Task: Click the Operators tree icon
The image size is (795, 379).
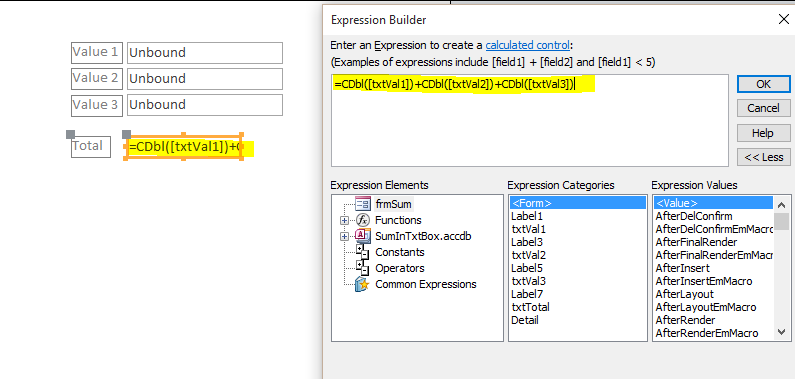Action: pos(362,269)
